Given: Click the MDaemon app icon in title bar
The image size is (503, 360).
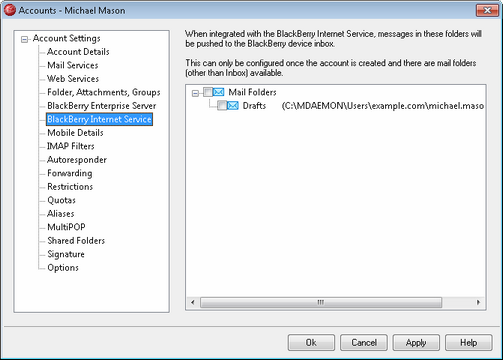Looking at the screenshot, I should (x=10, y=10).
